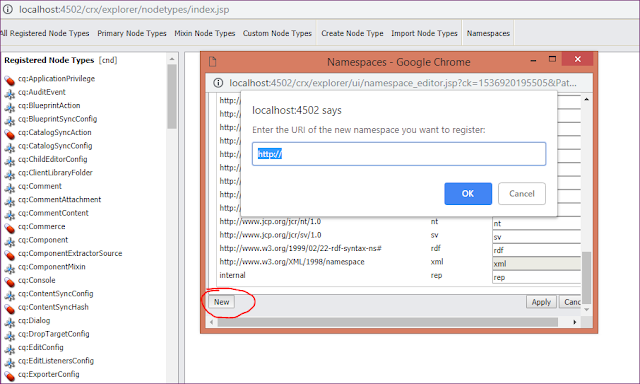Click the rep prefix input field
Viewport: 640px width, 384px height.
[x=536, y=277]
